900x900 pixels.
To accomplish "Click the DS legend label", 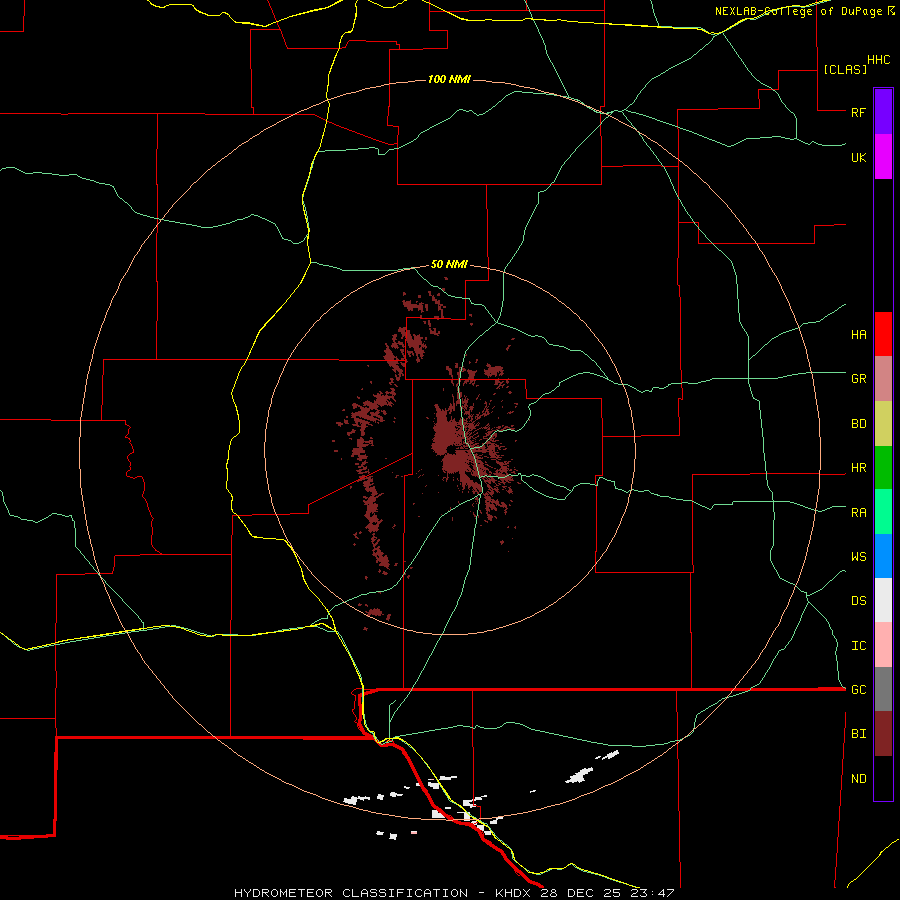I will click(858, 601).
